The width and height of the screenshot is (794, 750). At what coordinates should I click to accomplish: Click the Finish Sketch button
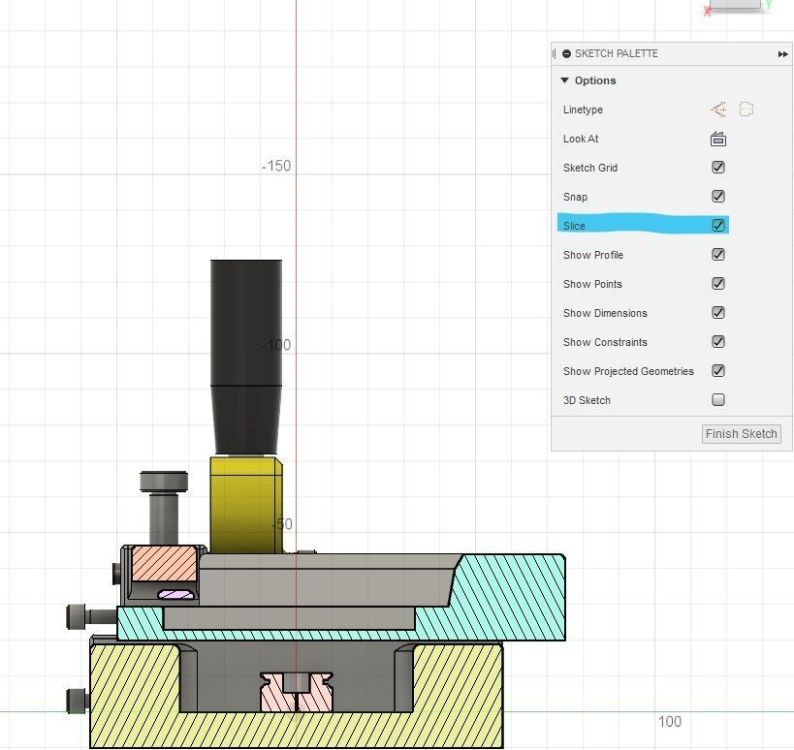(741, 434)
